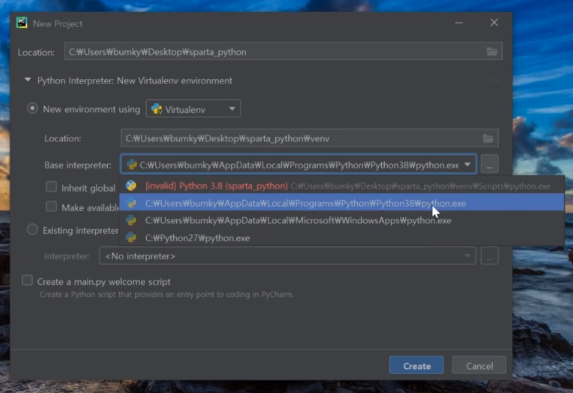Click the Python icon beside WindowsApps entry

(x=131, y=220)
